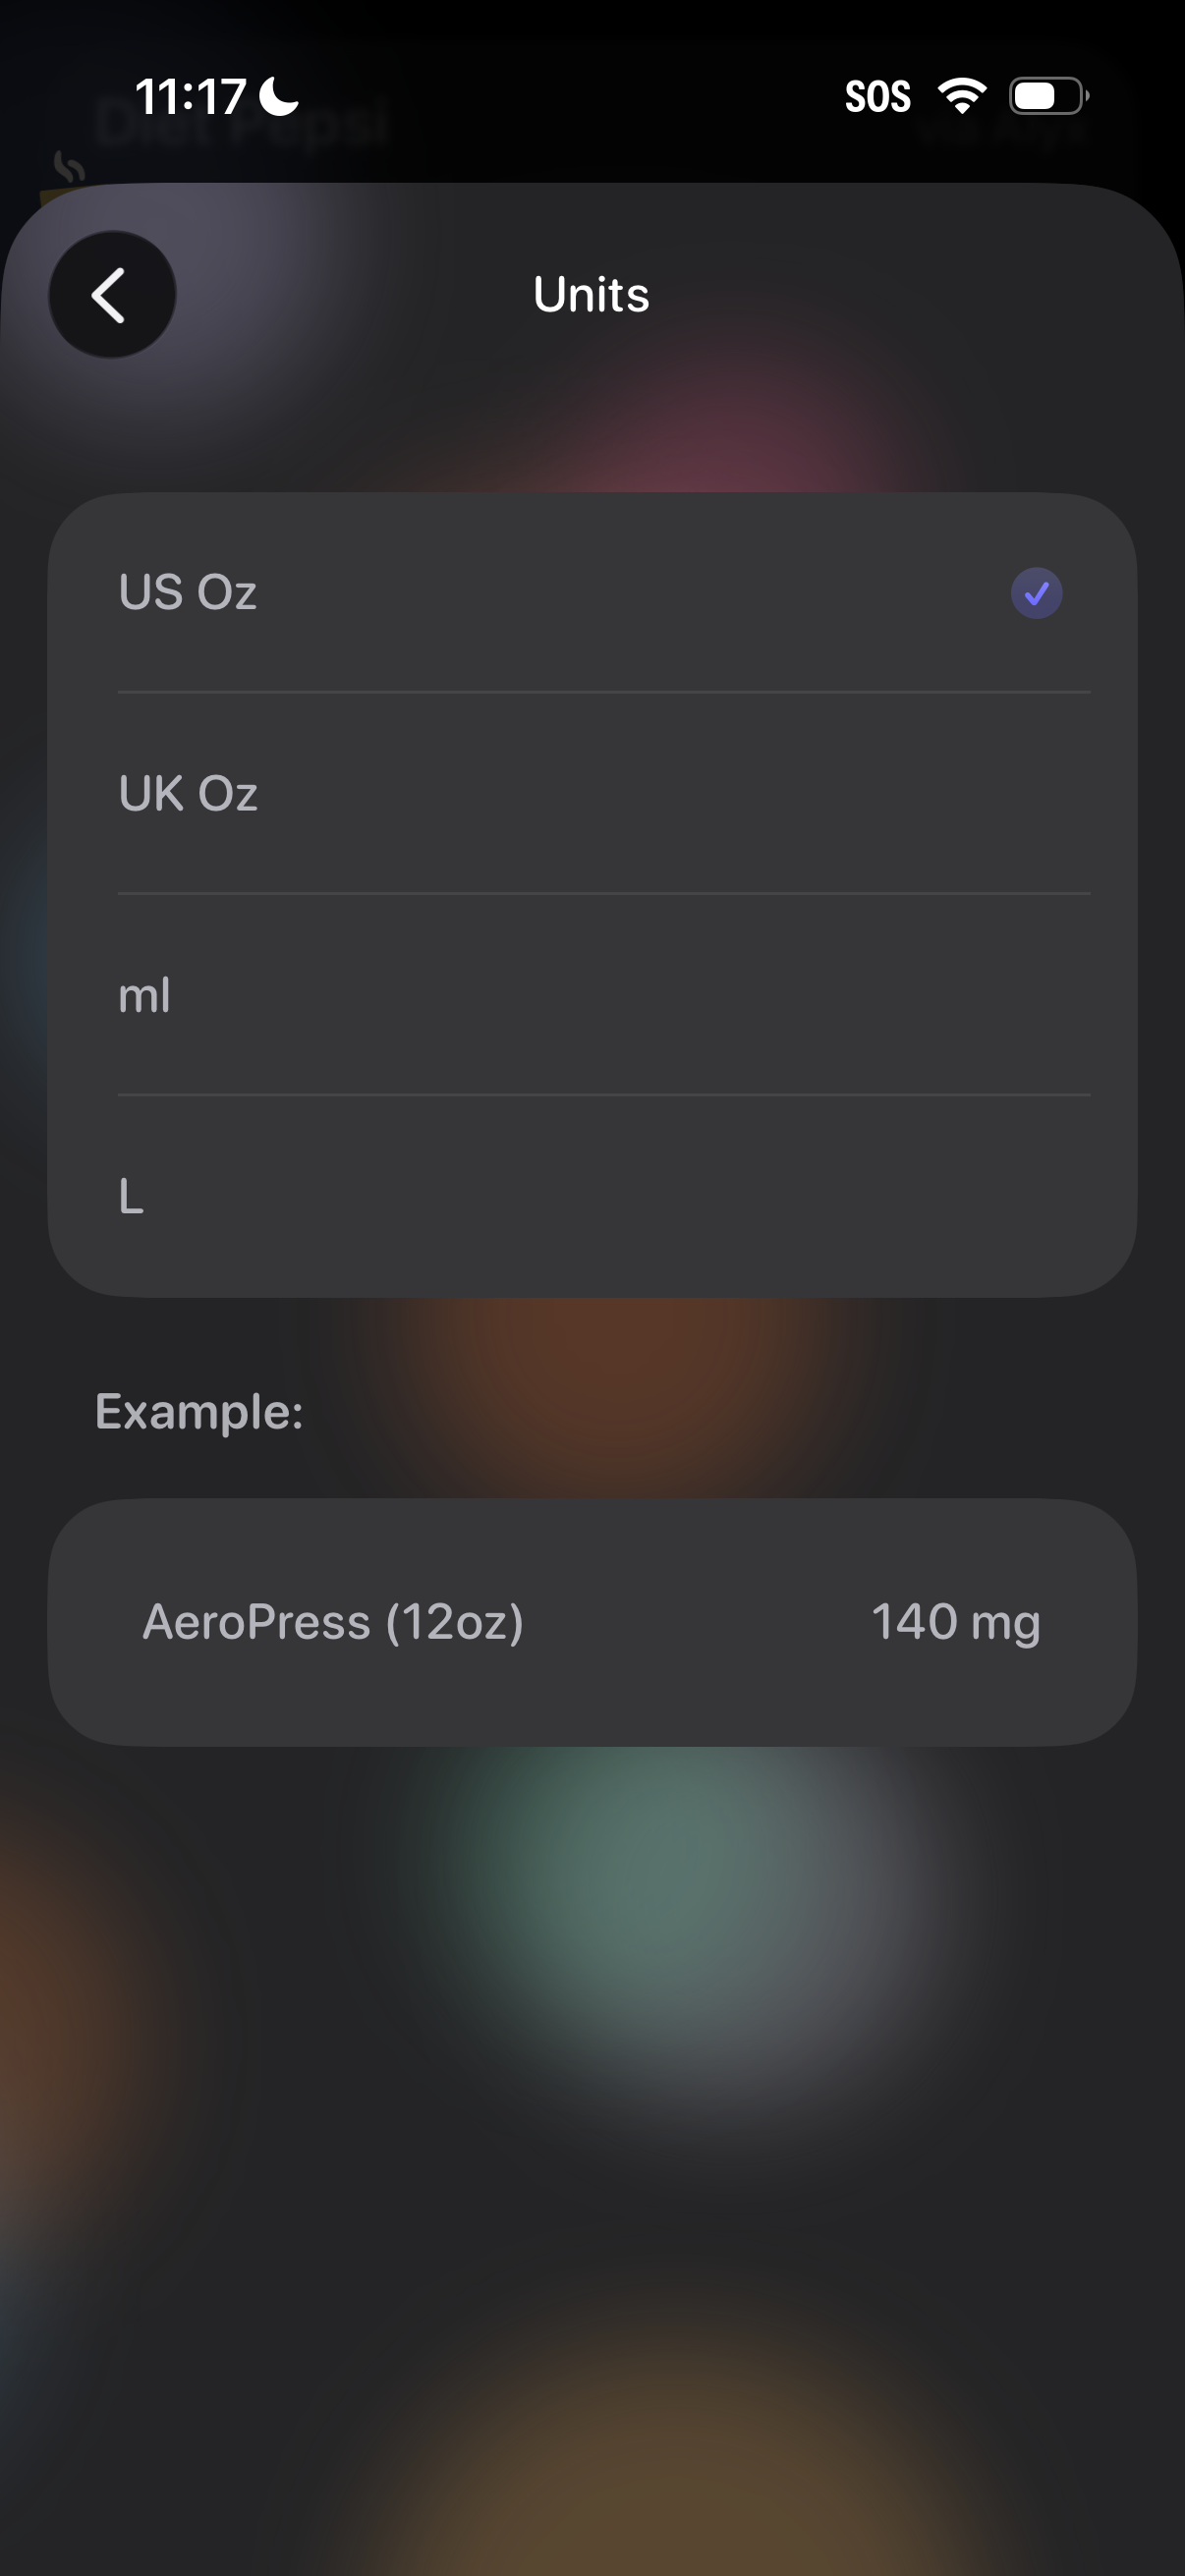Tap the battery indicator icon
Viewport: 1185px width, 2576px height.
1048,96
